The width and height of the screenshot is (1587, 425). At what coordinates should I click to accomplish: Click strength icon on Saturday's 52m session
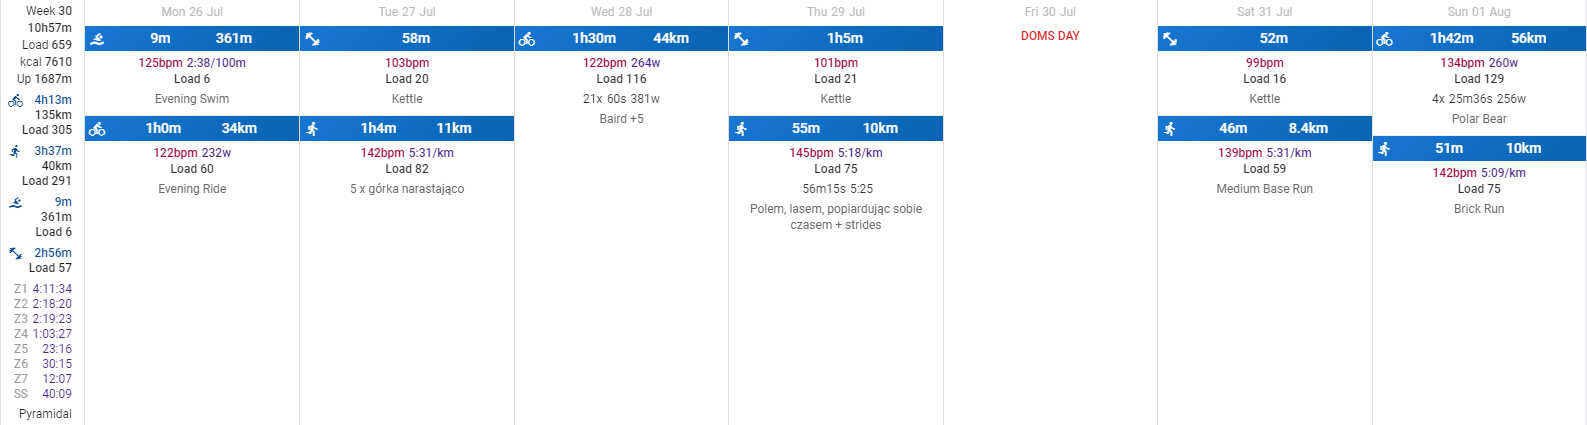1170,39
